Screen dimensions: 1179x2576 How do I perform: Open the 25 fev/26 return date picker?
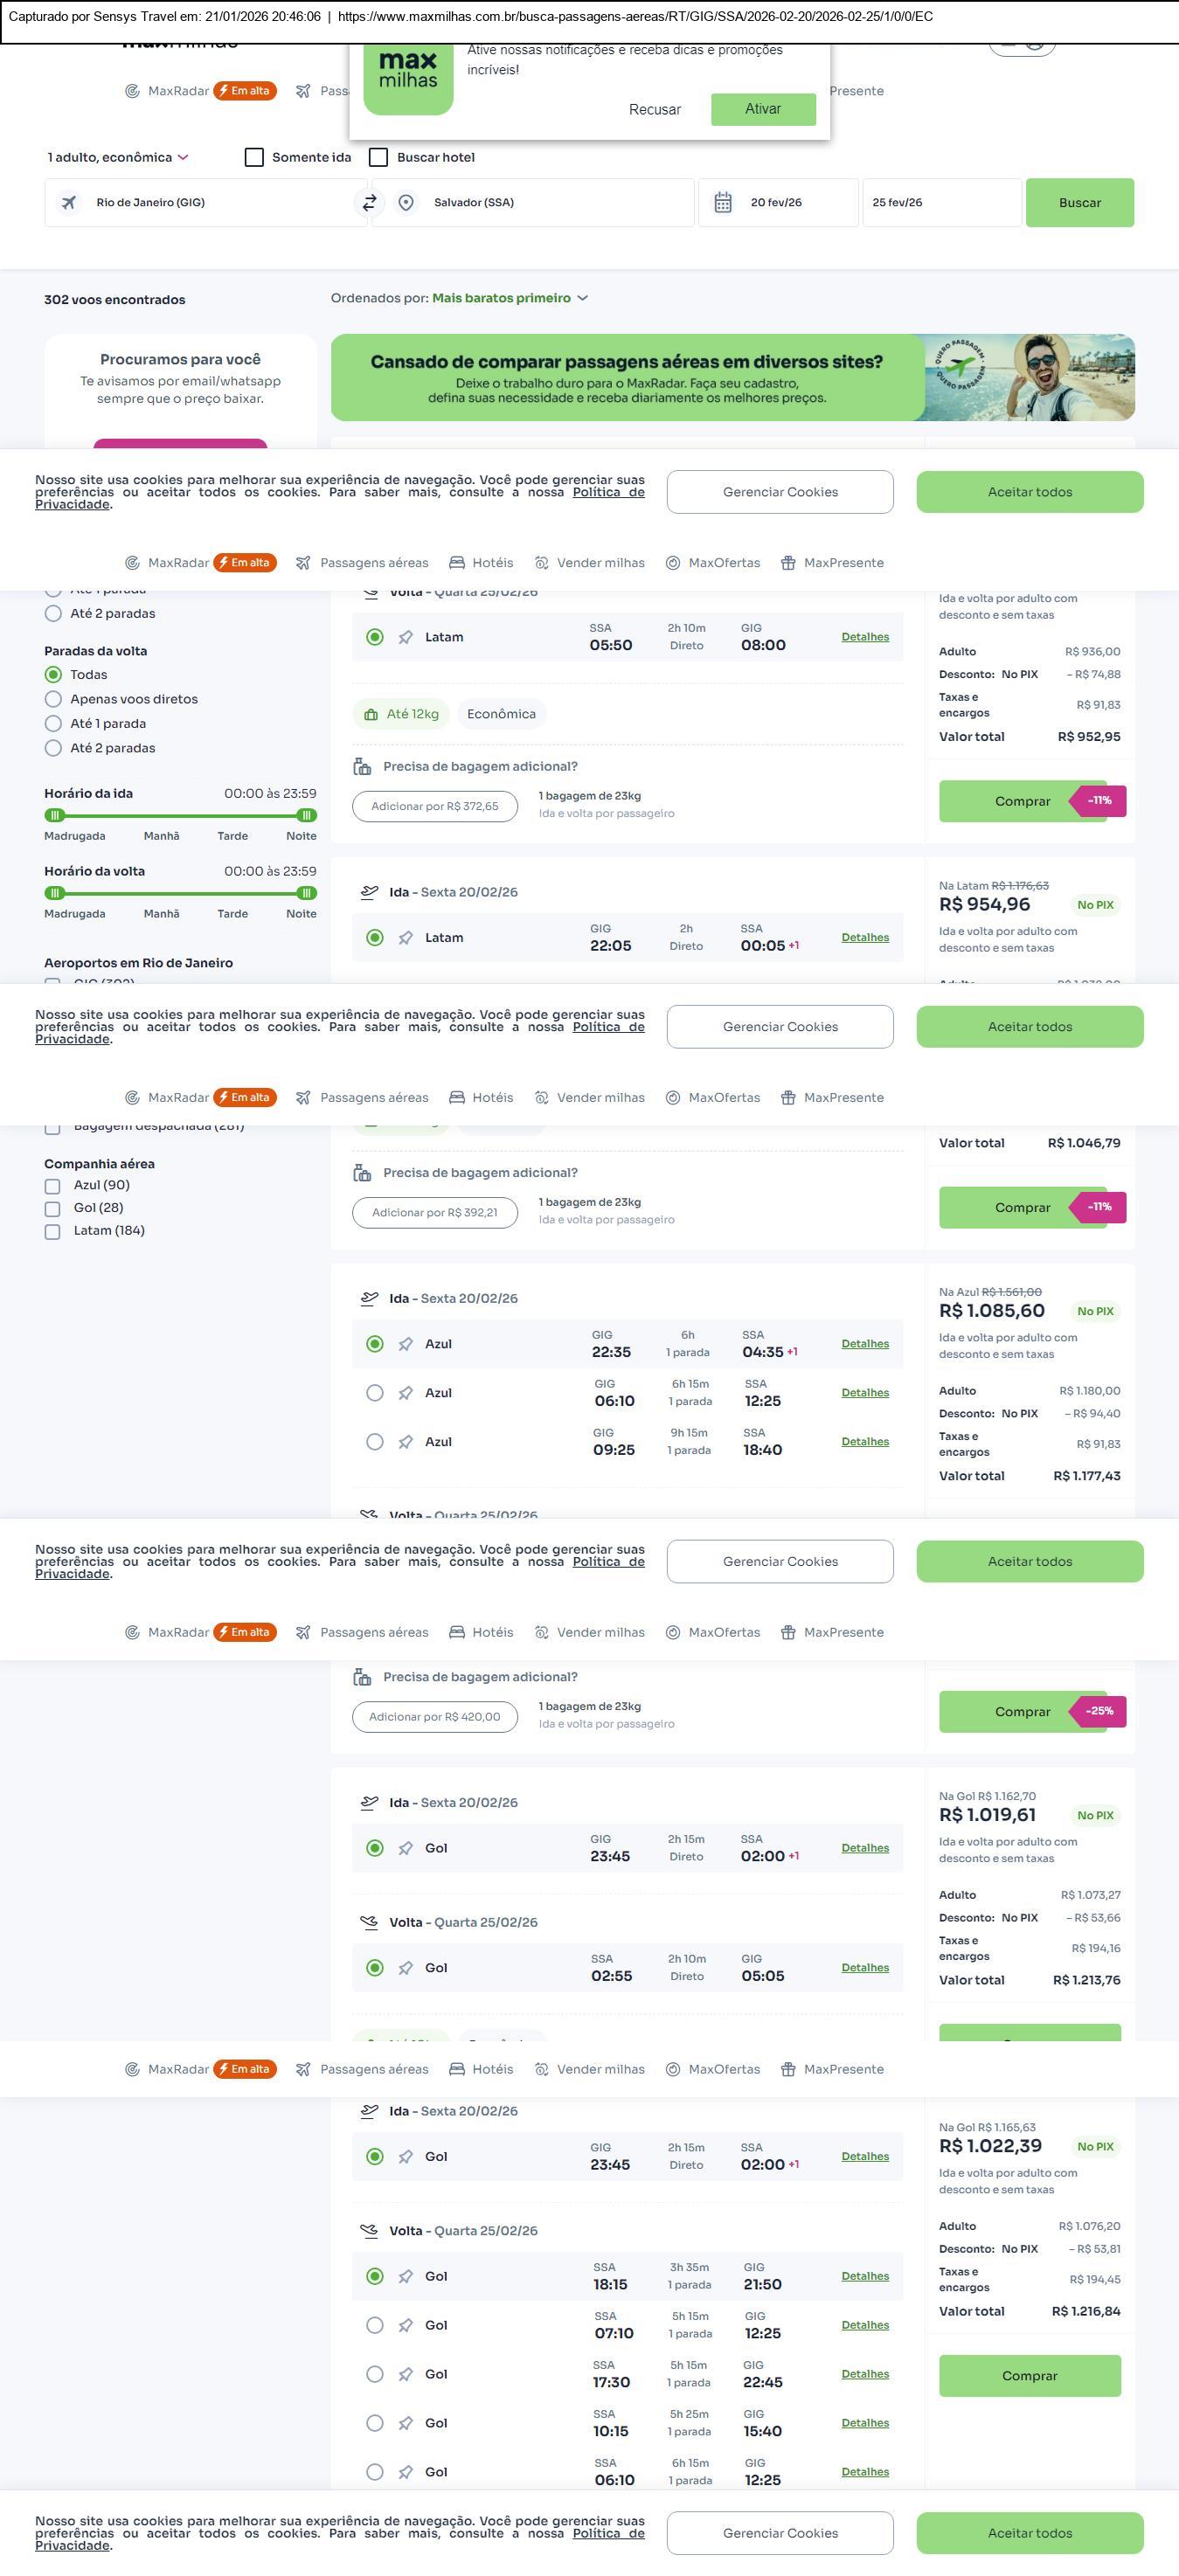pos(940,203)
